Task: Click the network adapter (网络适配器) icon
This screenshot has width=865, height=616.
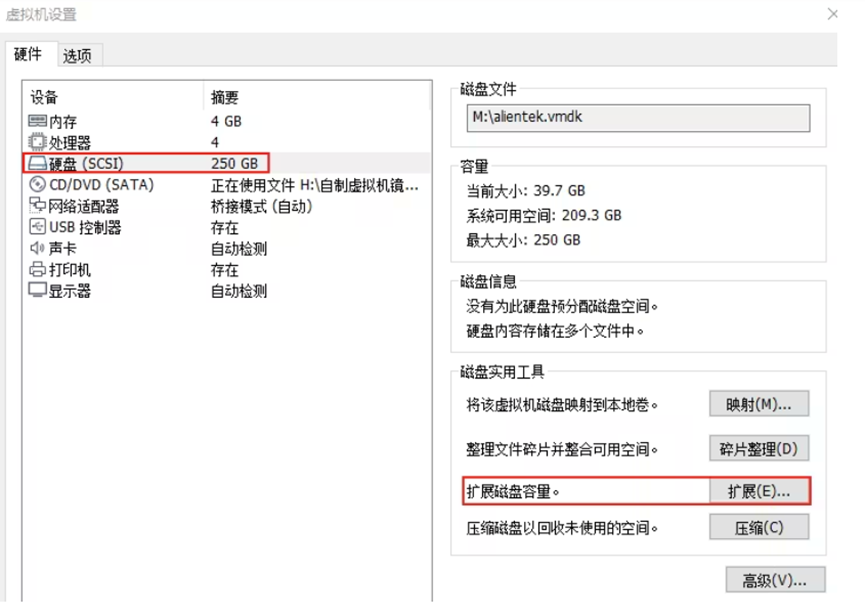Action: click(x=38, y=205)
